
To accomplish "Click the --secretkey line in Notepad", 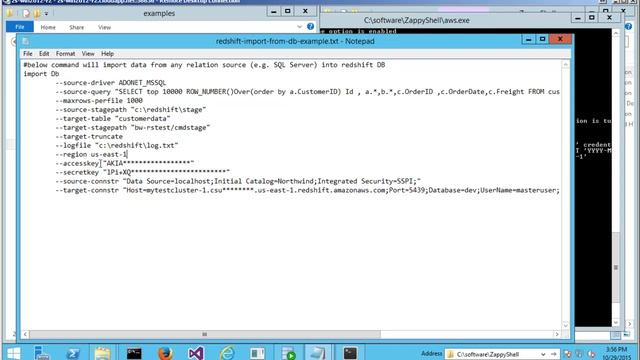I will [x=142, y=173].
